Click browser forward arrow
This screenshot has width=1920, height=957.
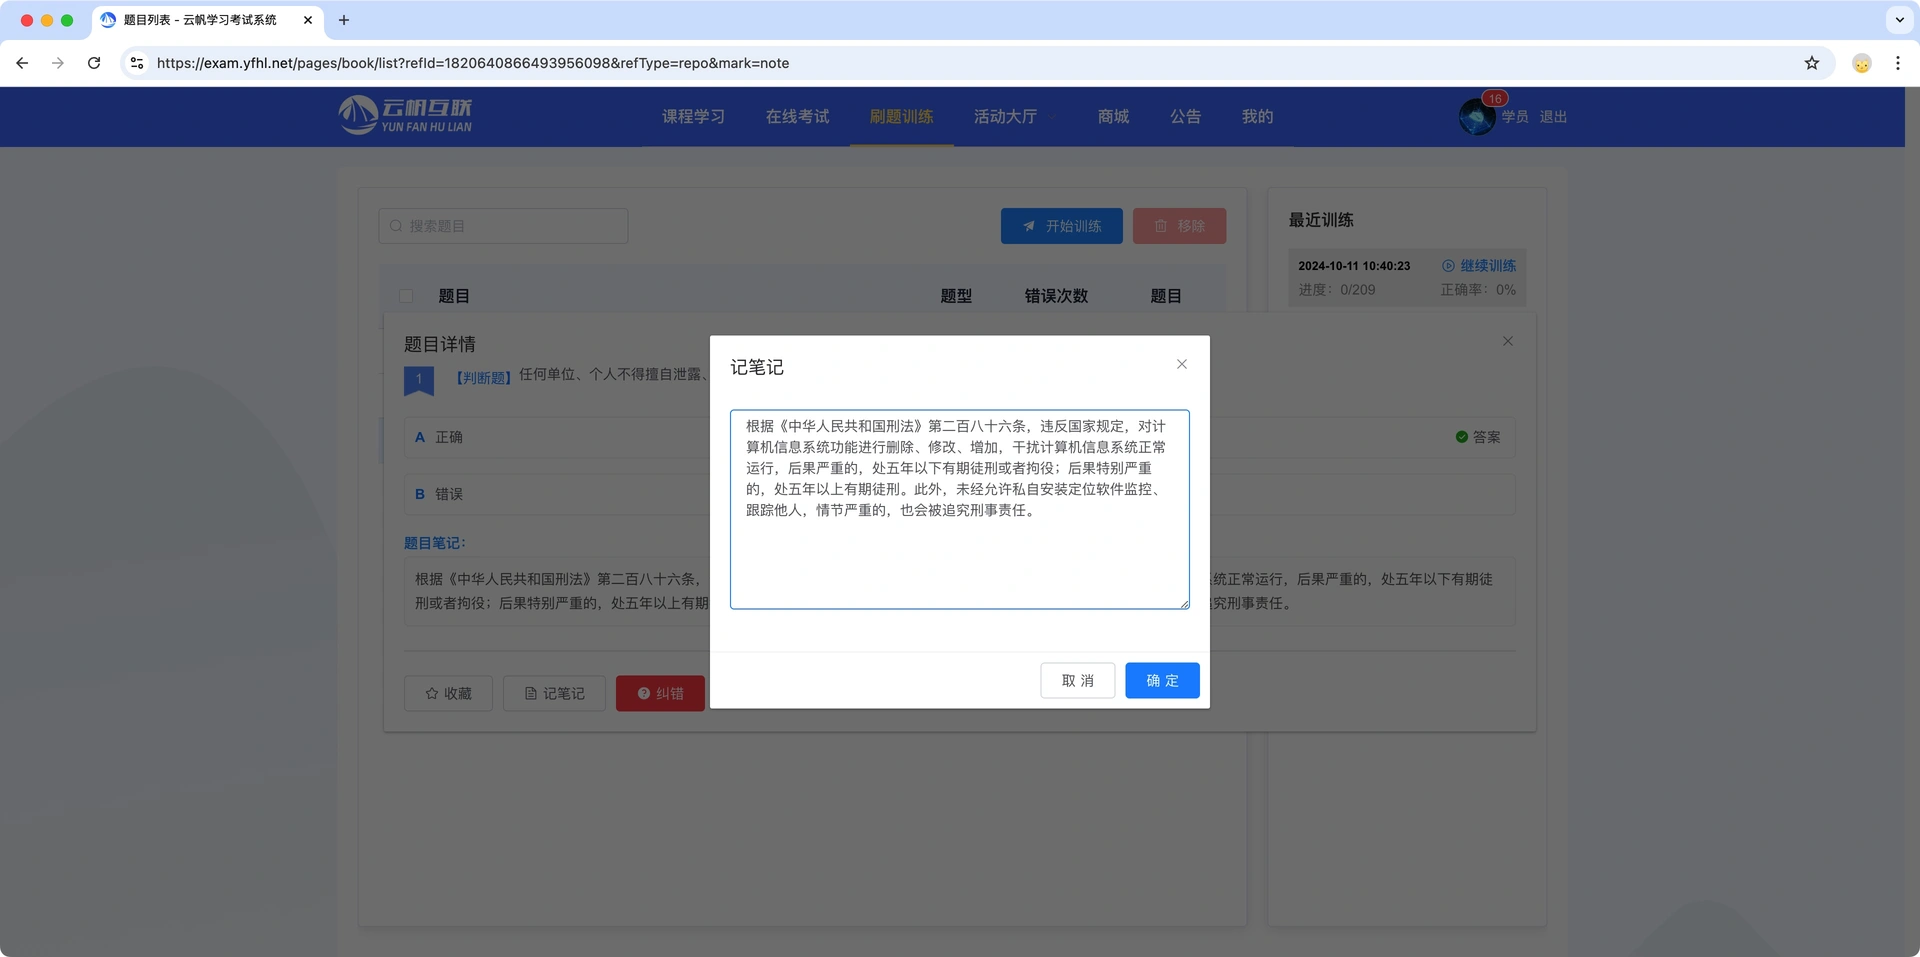[x=58, y=63]
